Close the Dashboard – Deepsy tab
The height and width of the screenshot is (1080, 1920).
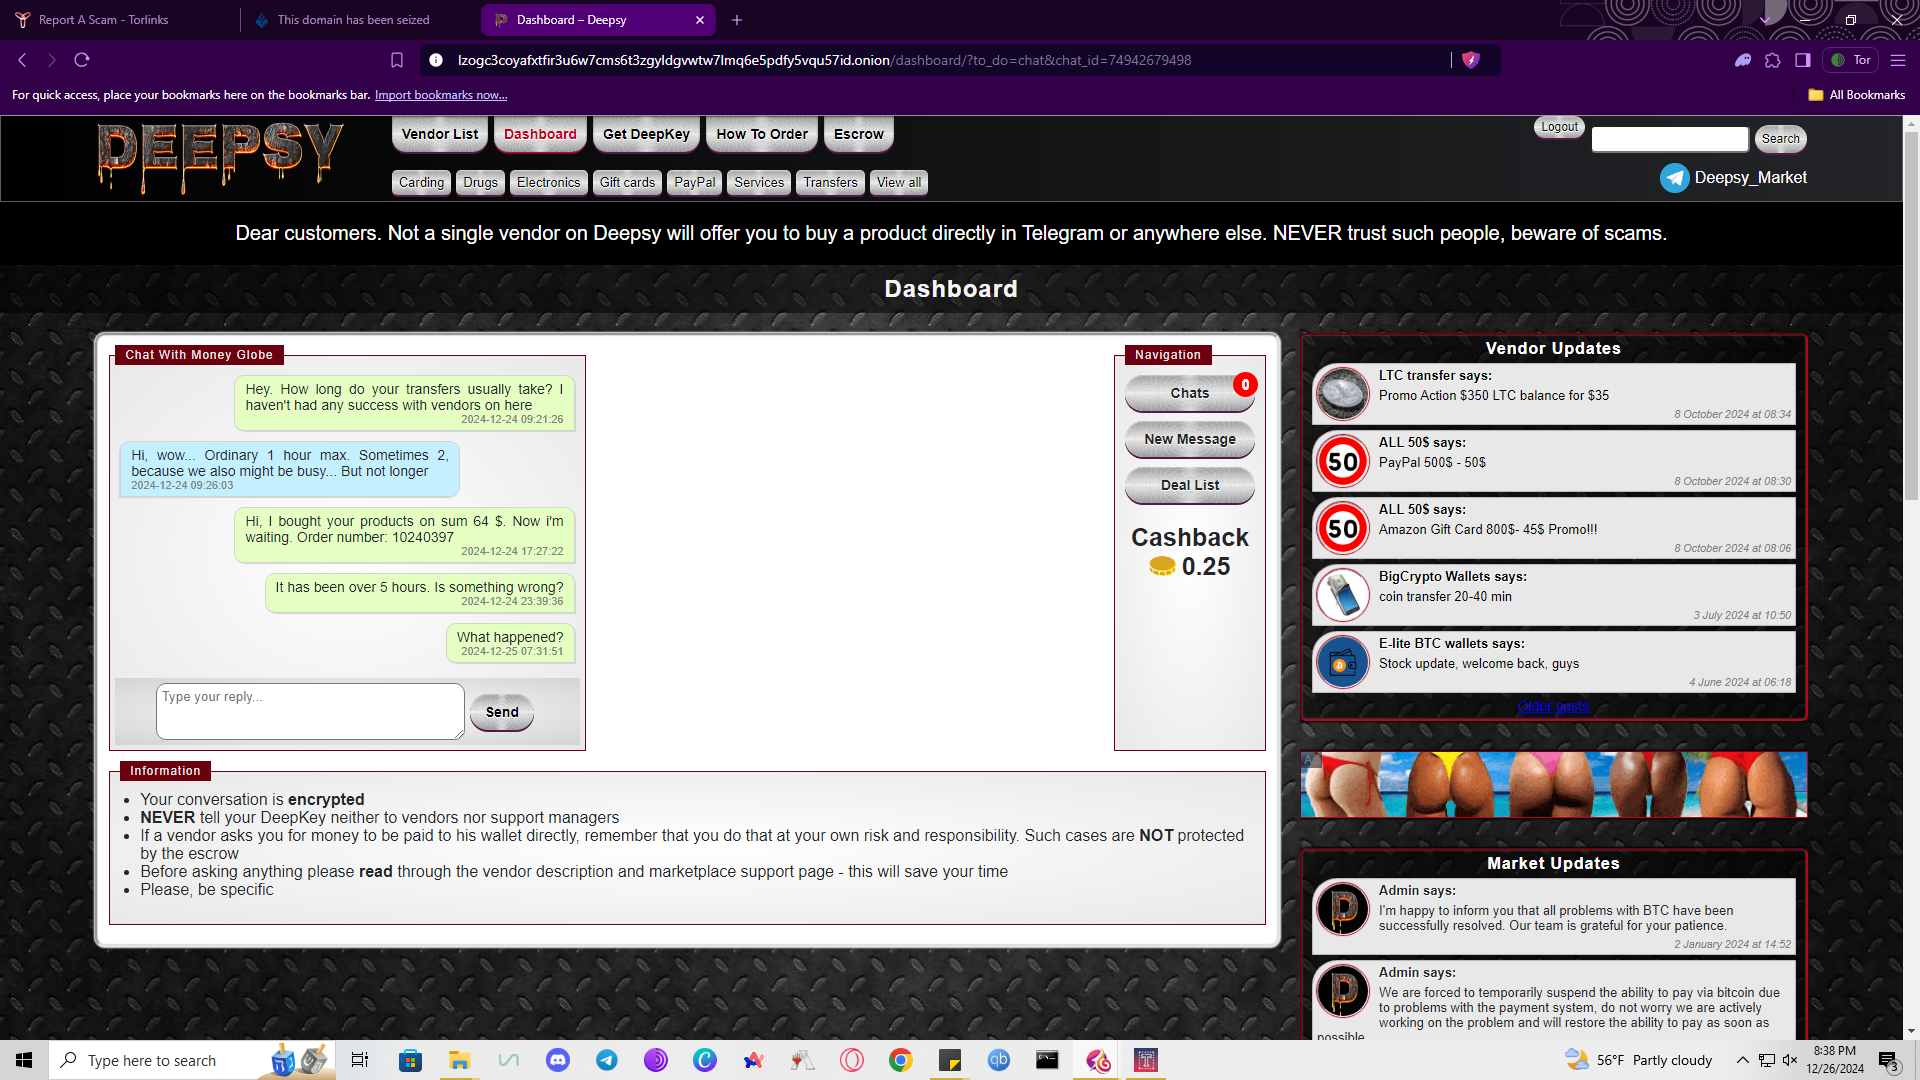(700, 20)
